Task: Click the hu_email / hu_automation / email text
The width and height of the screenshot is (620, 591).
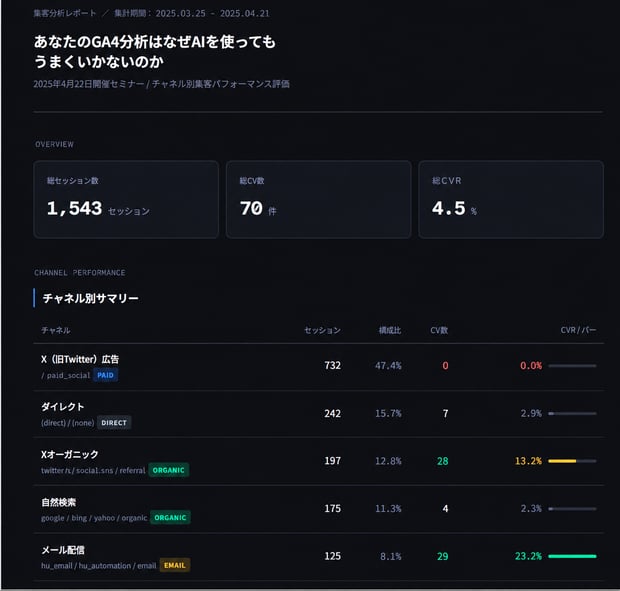Action: (99, 566)
